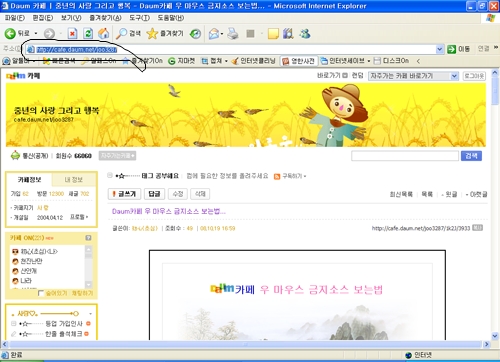Open Favorites (즐겨찾기) star toolbar button

click(x=165, y=33)
